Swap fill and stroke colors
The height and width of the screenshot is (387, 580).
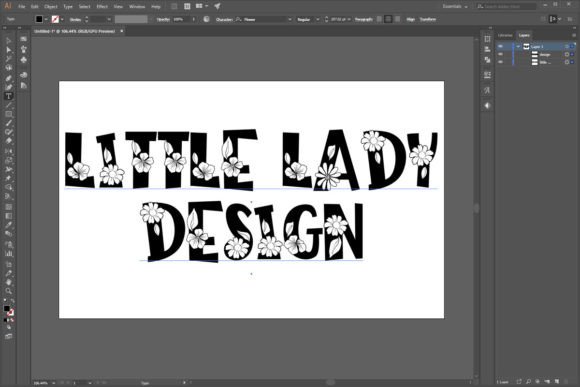point(12,301)
